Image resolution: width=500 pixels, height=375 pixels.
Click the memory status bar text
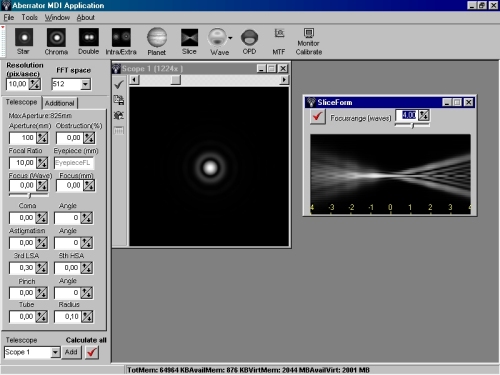tap(248, 370)
